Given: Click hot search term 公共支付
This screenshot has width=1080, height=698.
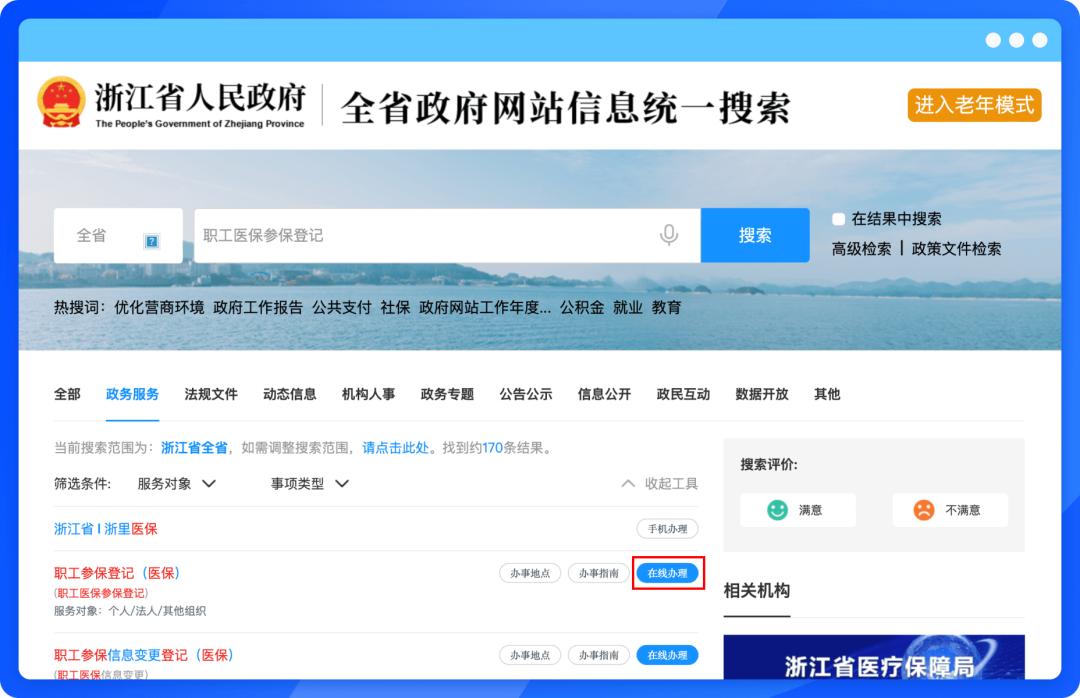Looking at the screenshot, I should [342, 307].
